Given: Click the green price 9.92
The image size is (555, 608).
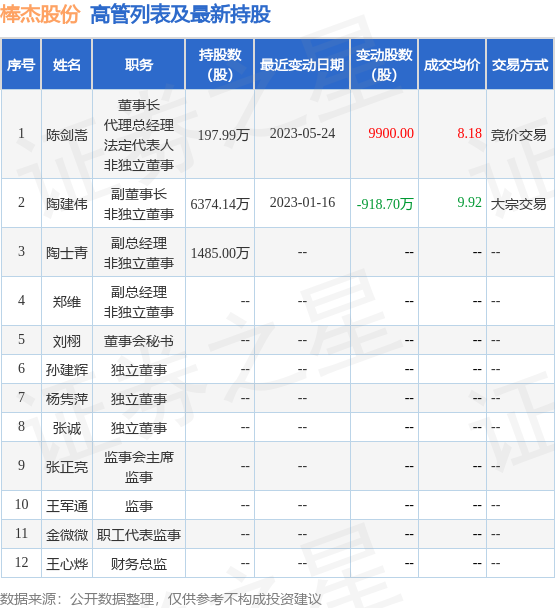Looking at the screenshot, I should coord(469,202).
